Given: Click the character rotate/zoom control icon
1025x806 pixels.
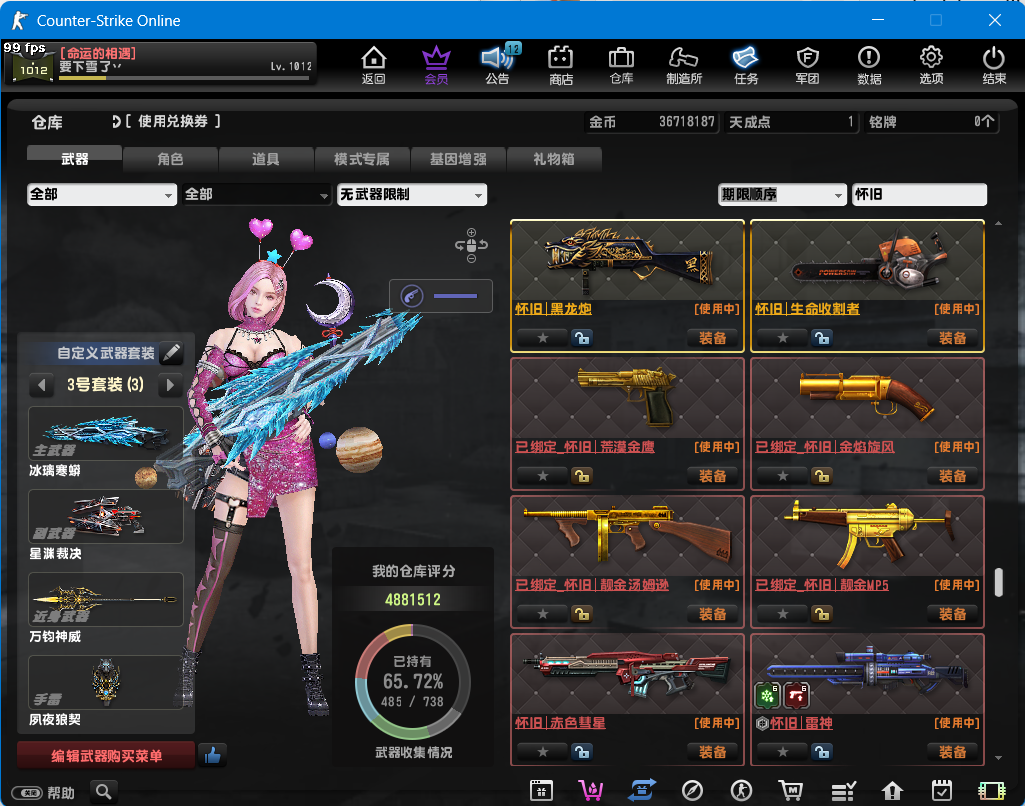Looking at the screenshot, I should tap(471, 245).
